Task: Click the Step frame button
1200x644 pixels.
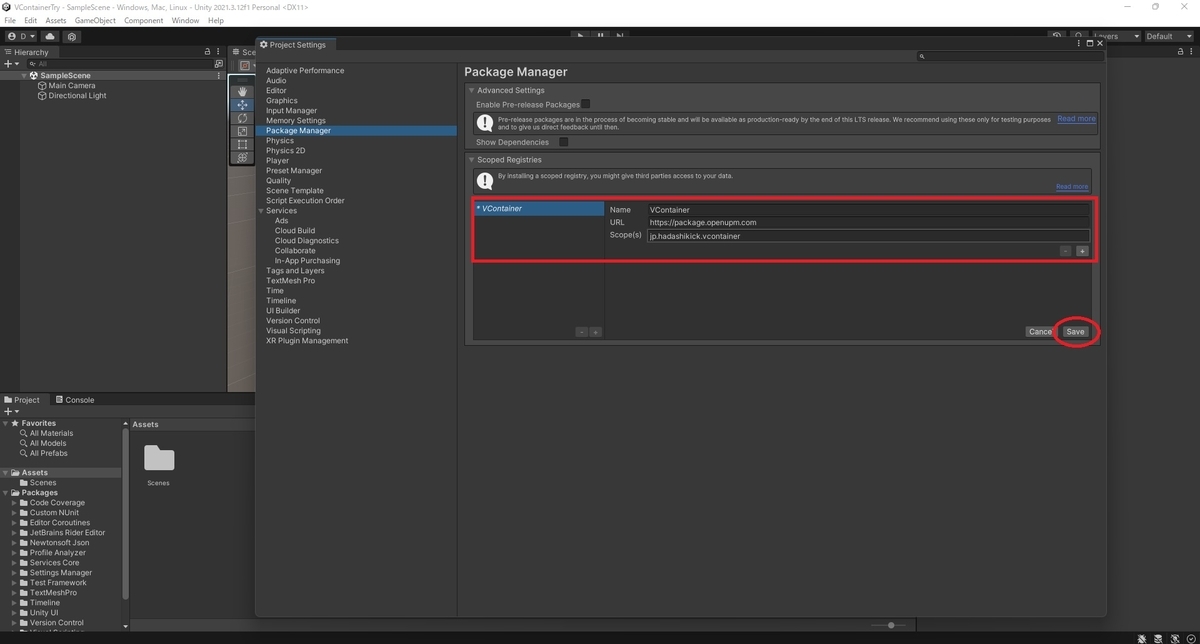Action: [x=619, y=35]
